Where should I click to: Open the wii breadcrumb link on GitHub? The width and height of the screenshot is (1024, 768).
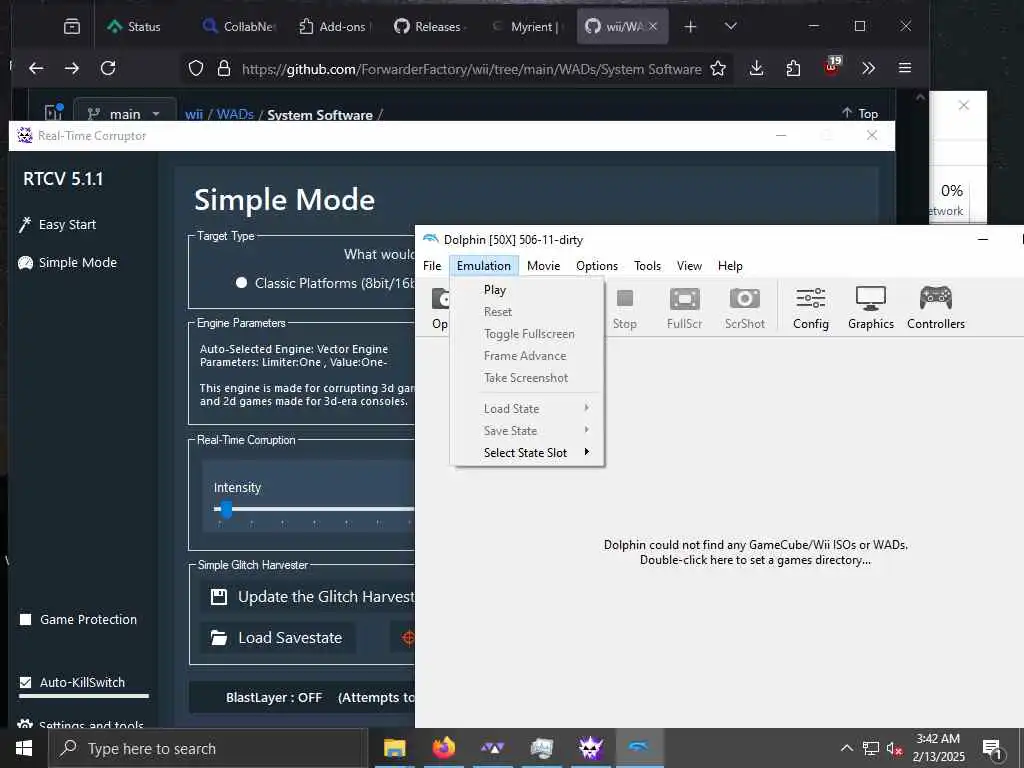(194, 114)
